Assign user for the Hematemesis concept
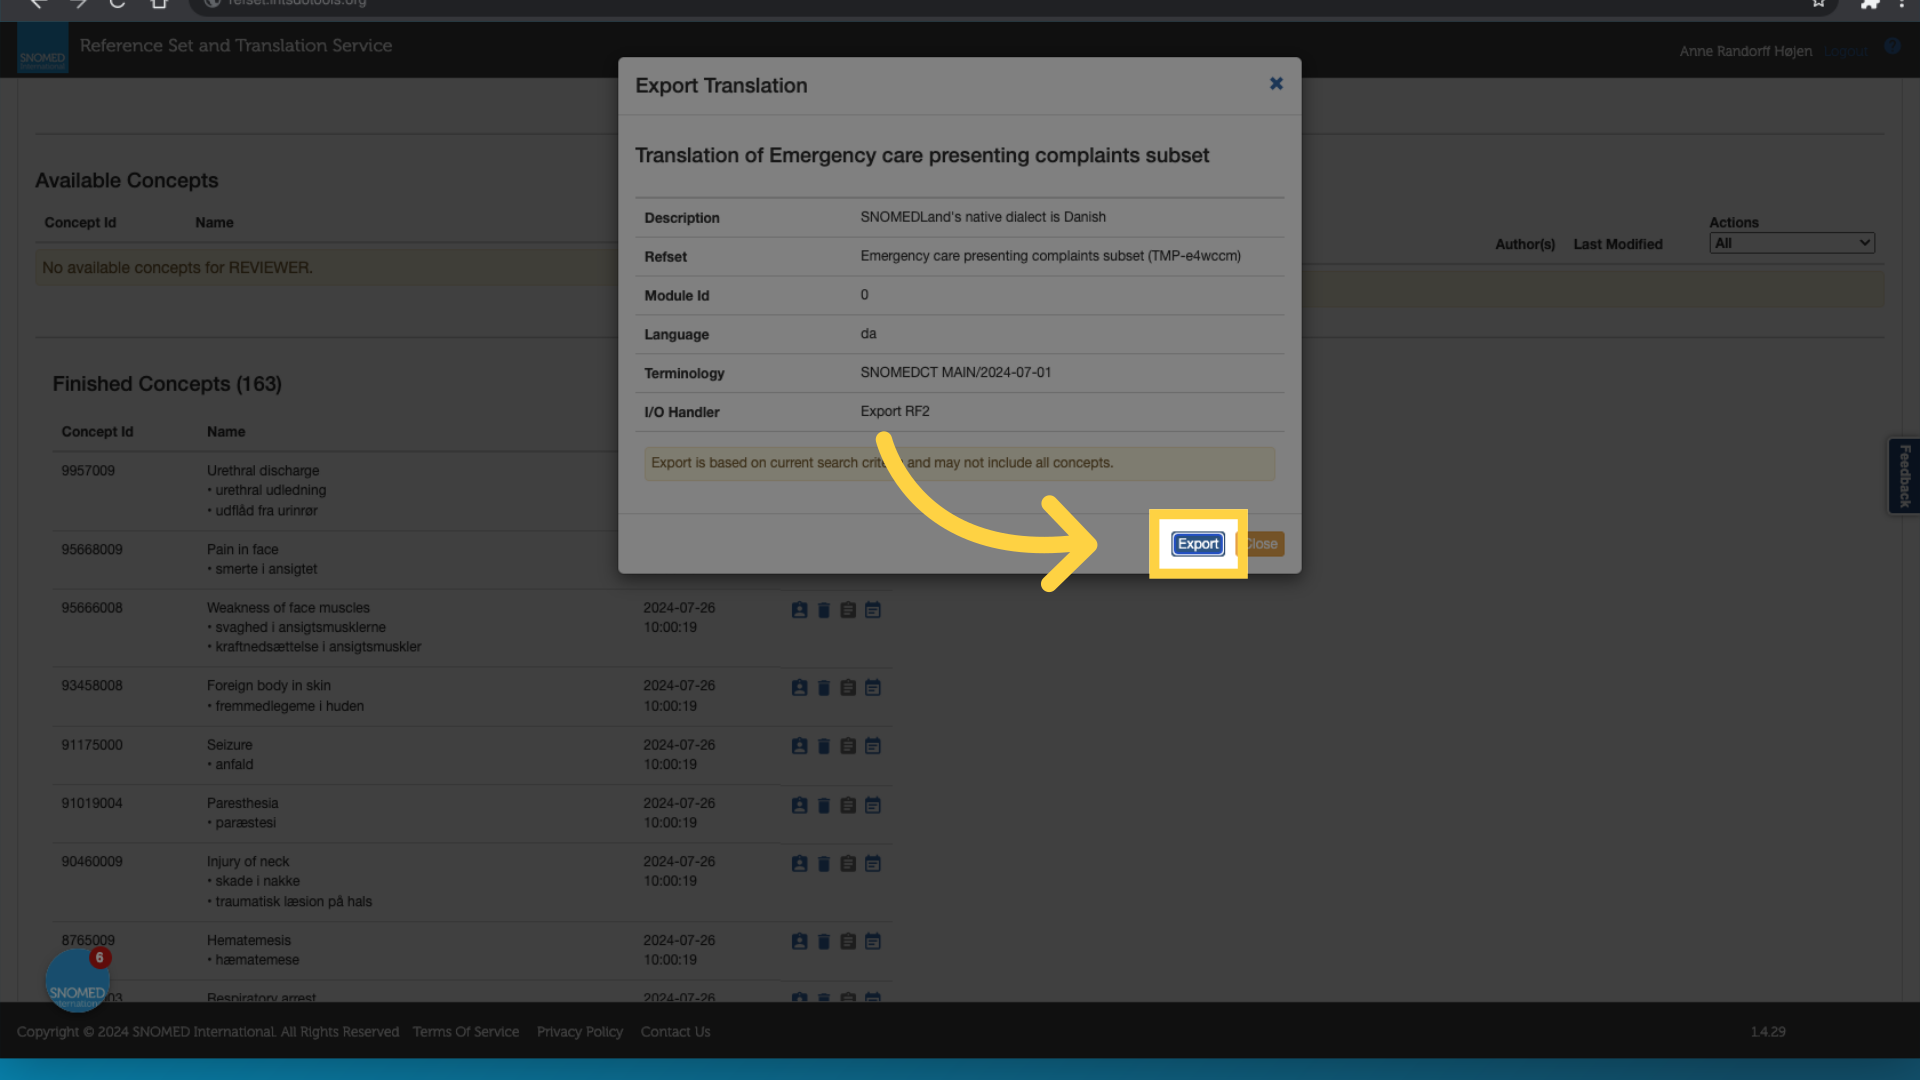Viewport: 1920px width, 1080px height. pos(799,941)
